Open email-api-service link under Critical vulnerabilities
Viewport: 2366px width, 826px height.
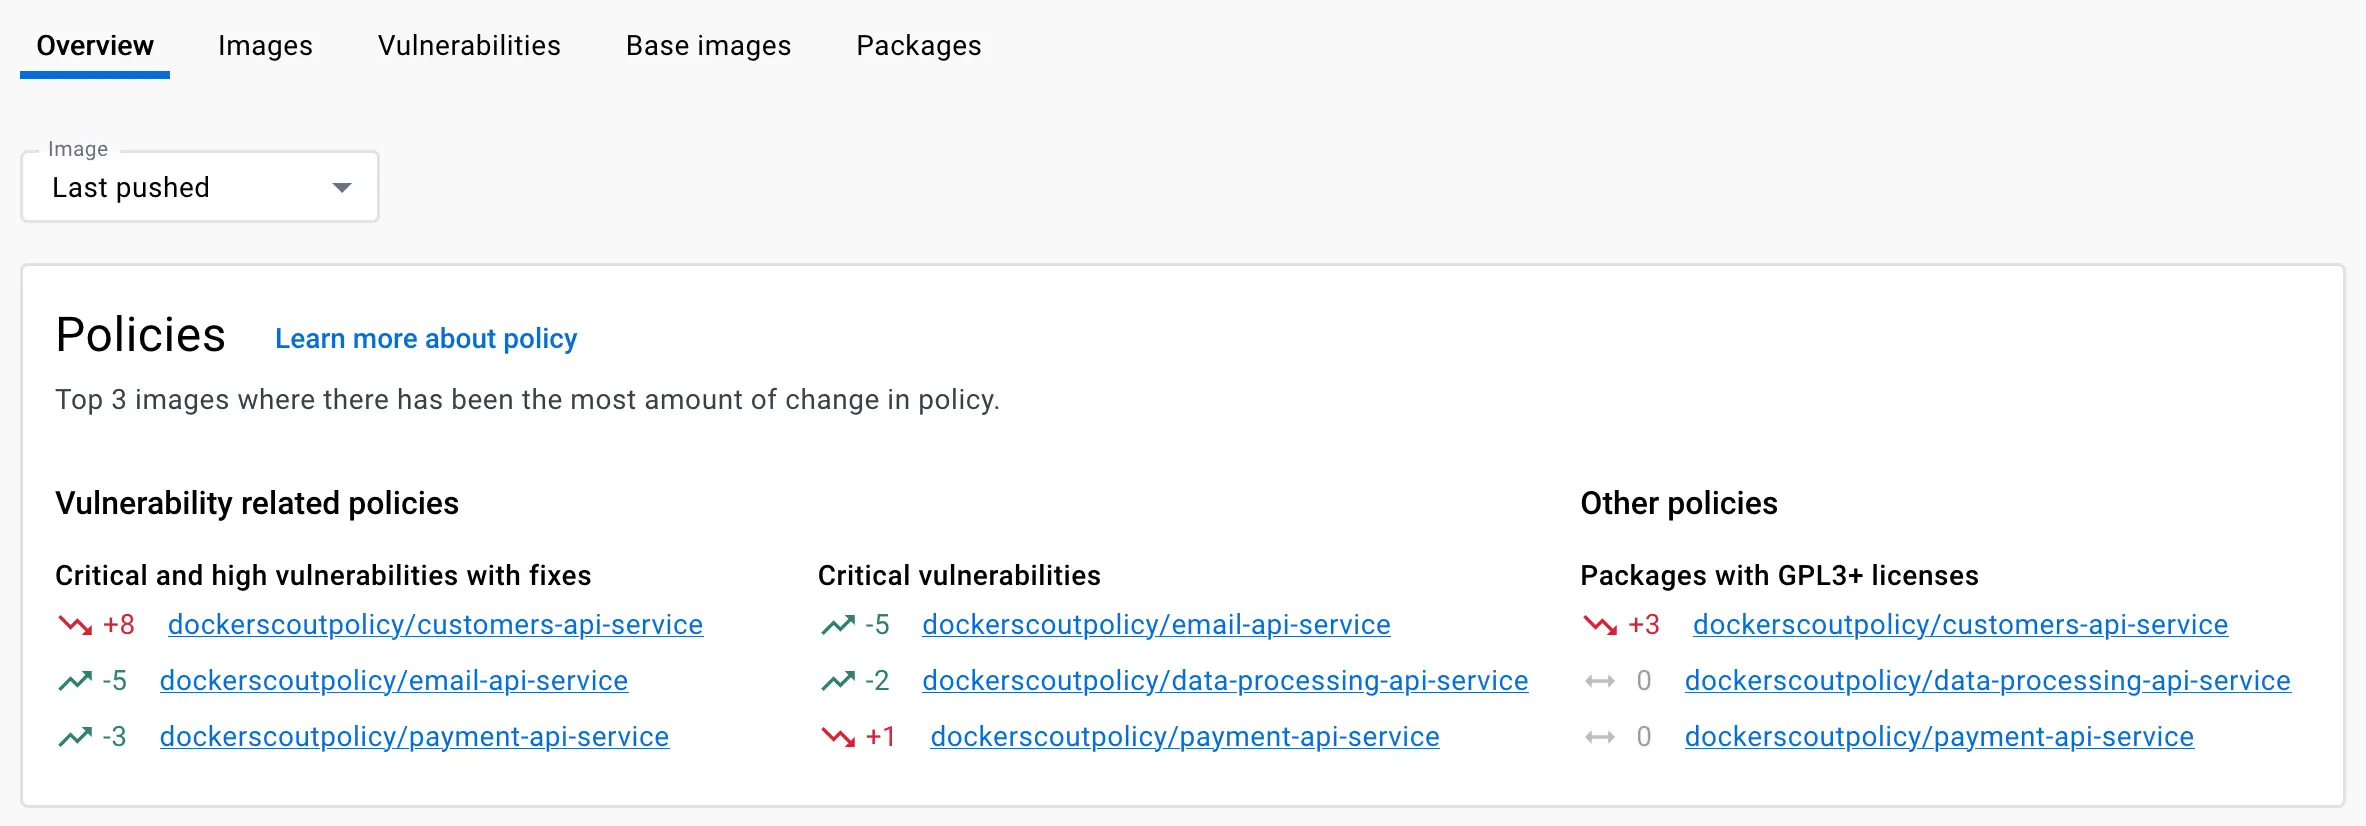1156,625
